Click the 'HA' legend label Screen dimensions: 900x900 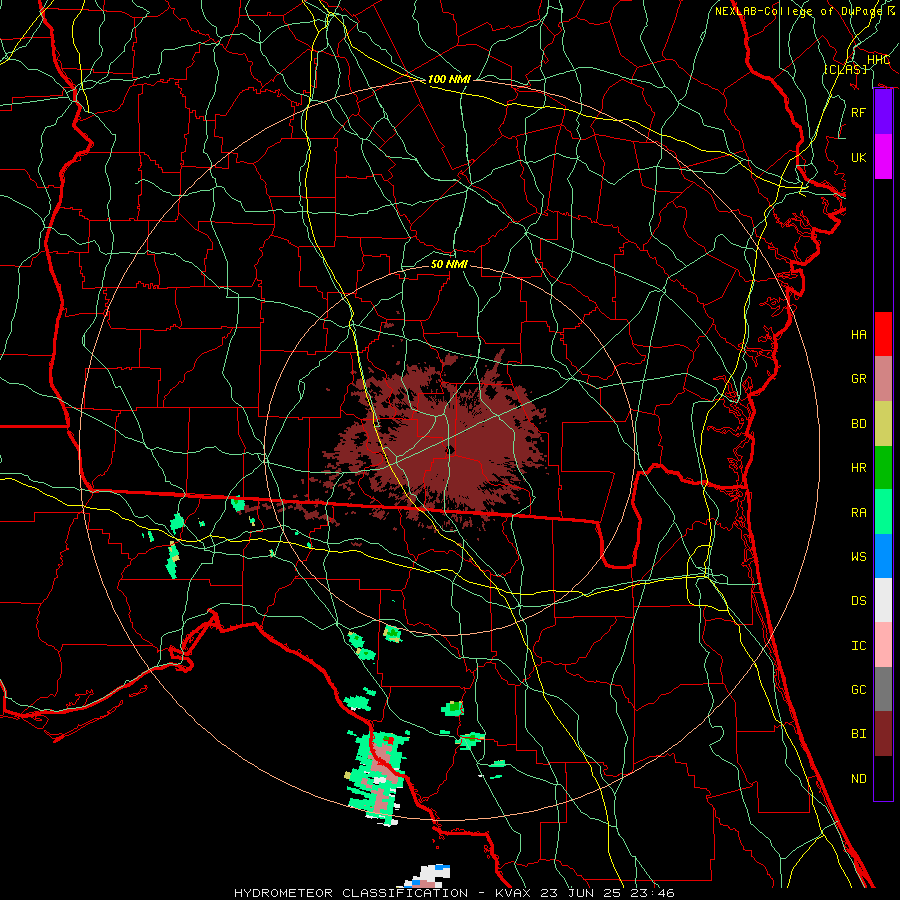point(858,335)
